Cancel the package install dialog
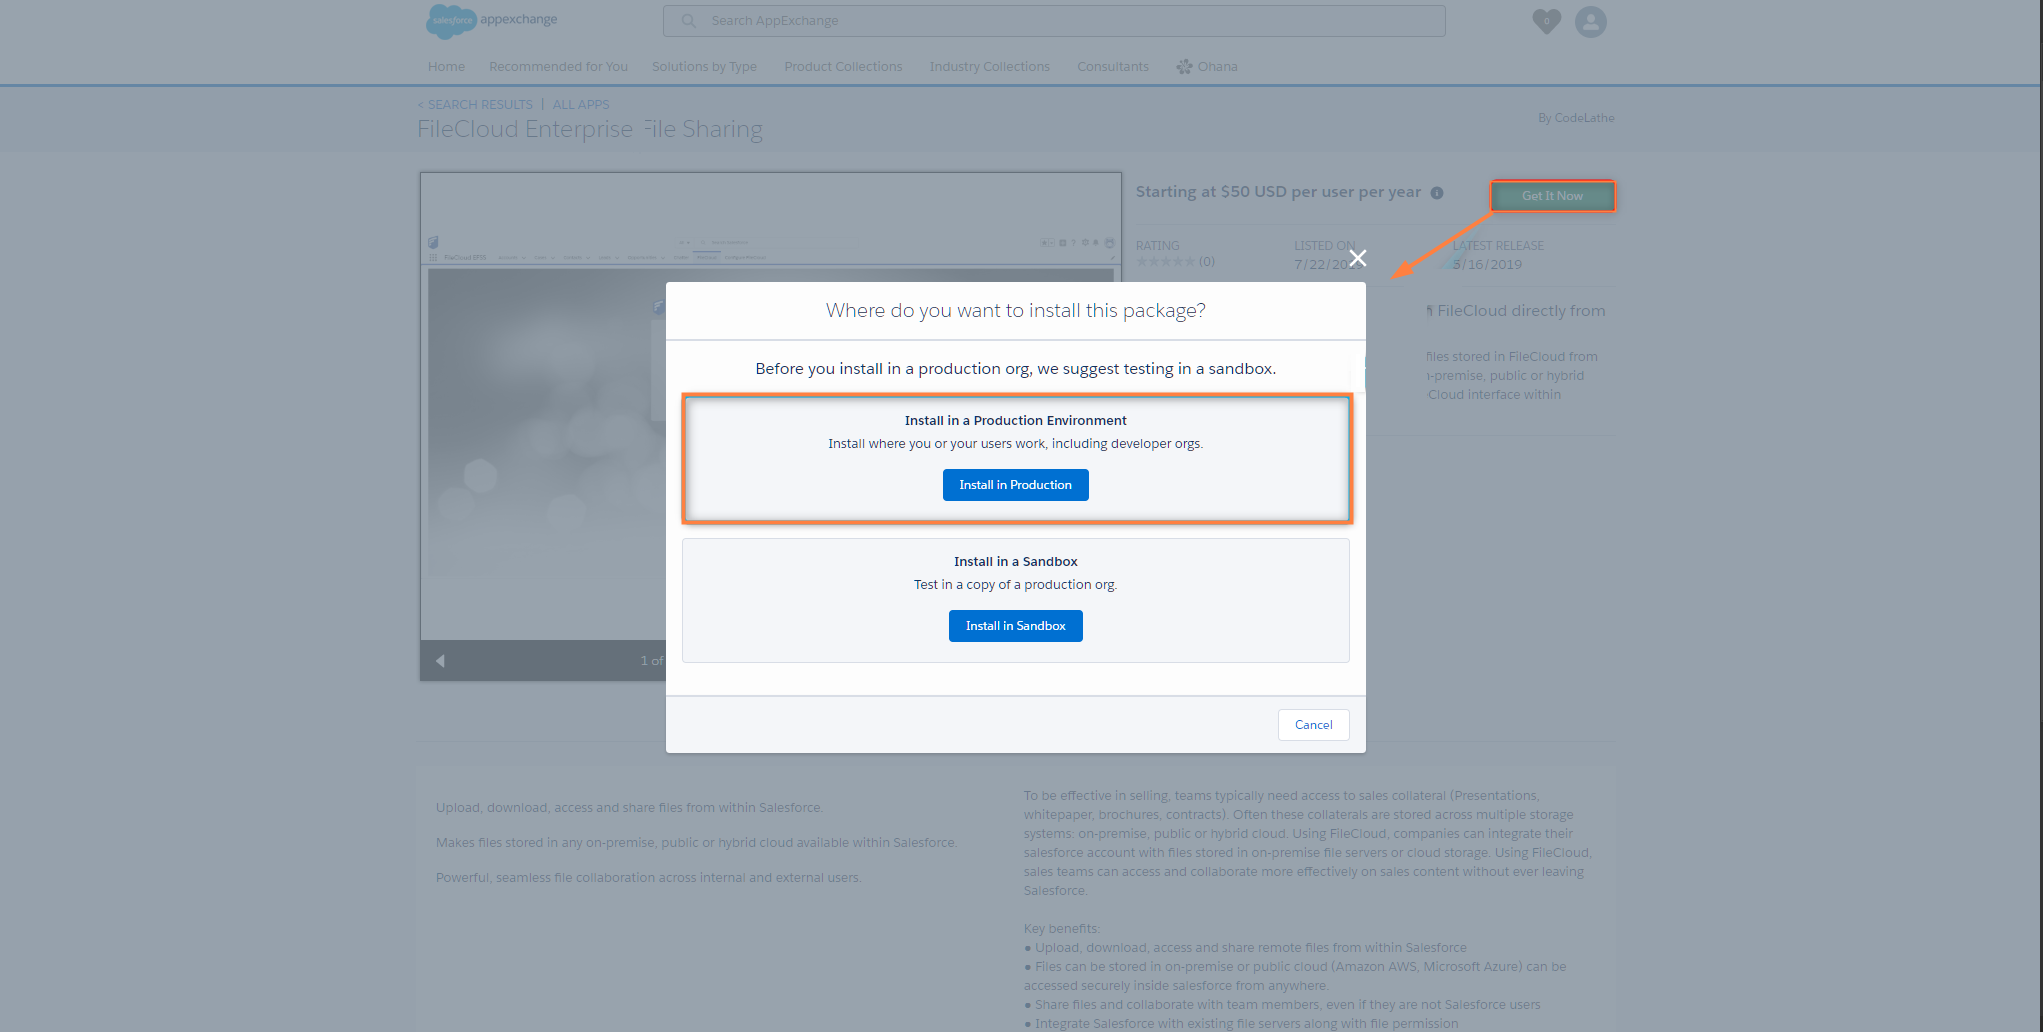2043x1032 pixels. (1313, 725)
